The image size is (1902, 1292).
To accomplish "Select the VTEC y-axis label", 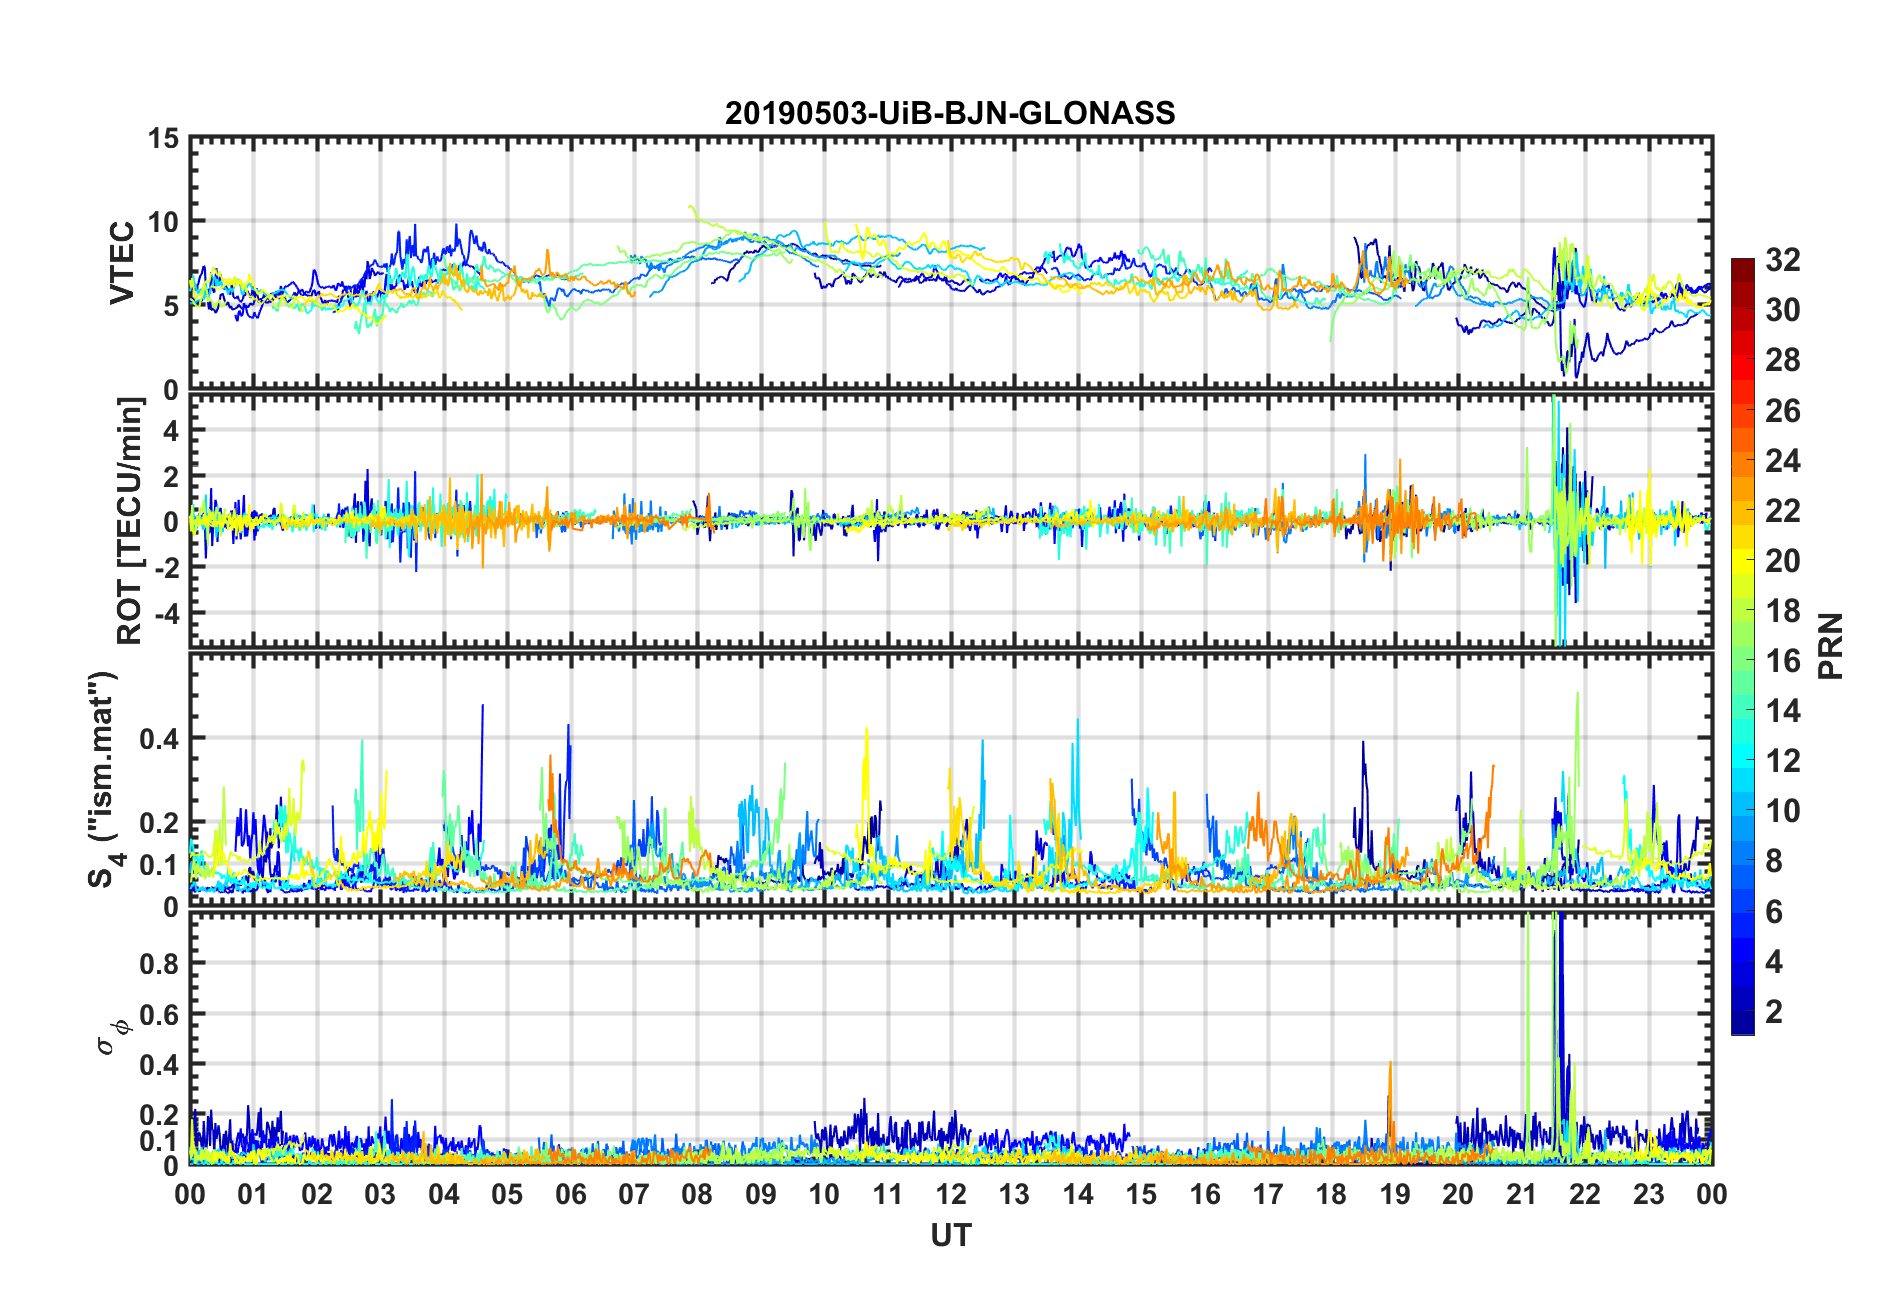I will [x=122, y=263].
